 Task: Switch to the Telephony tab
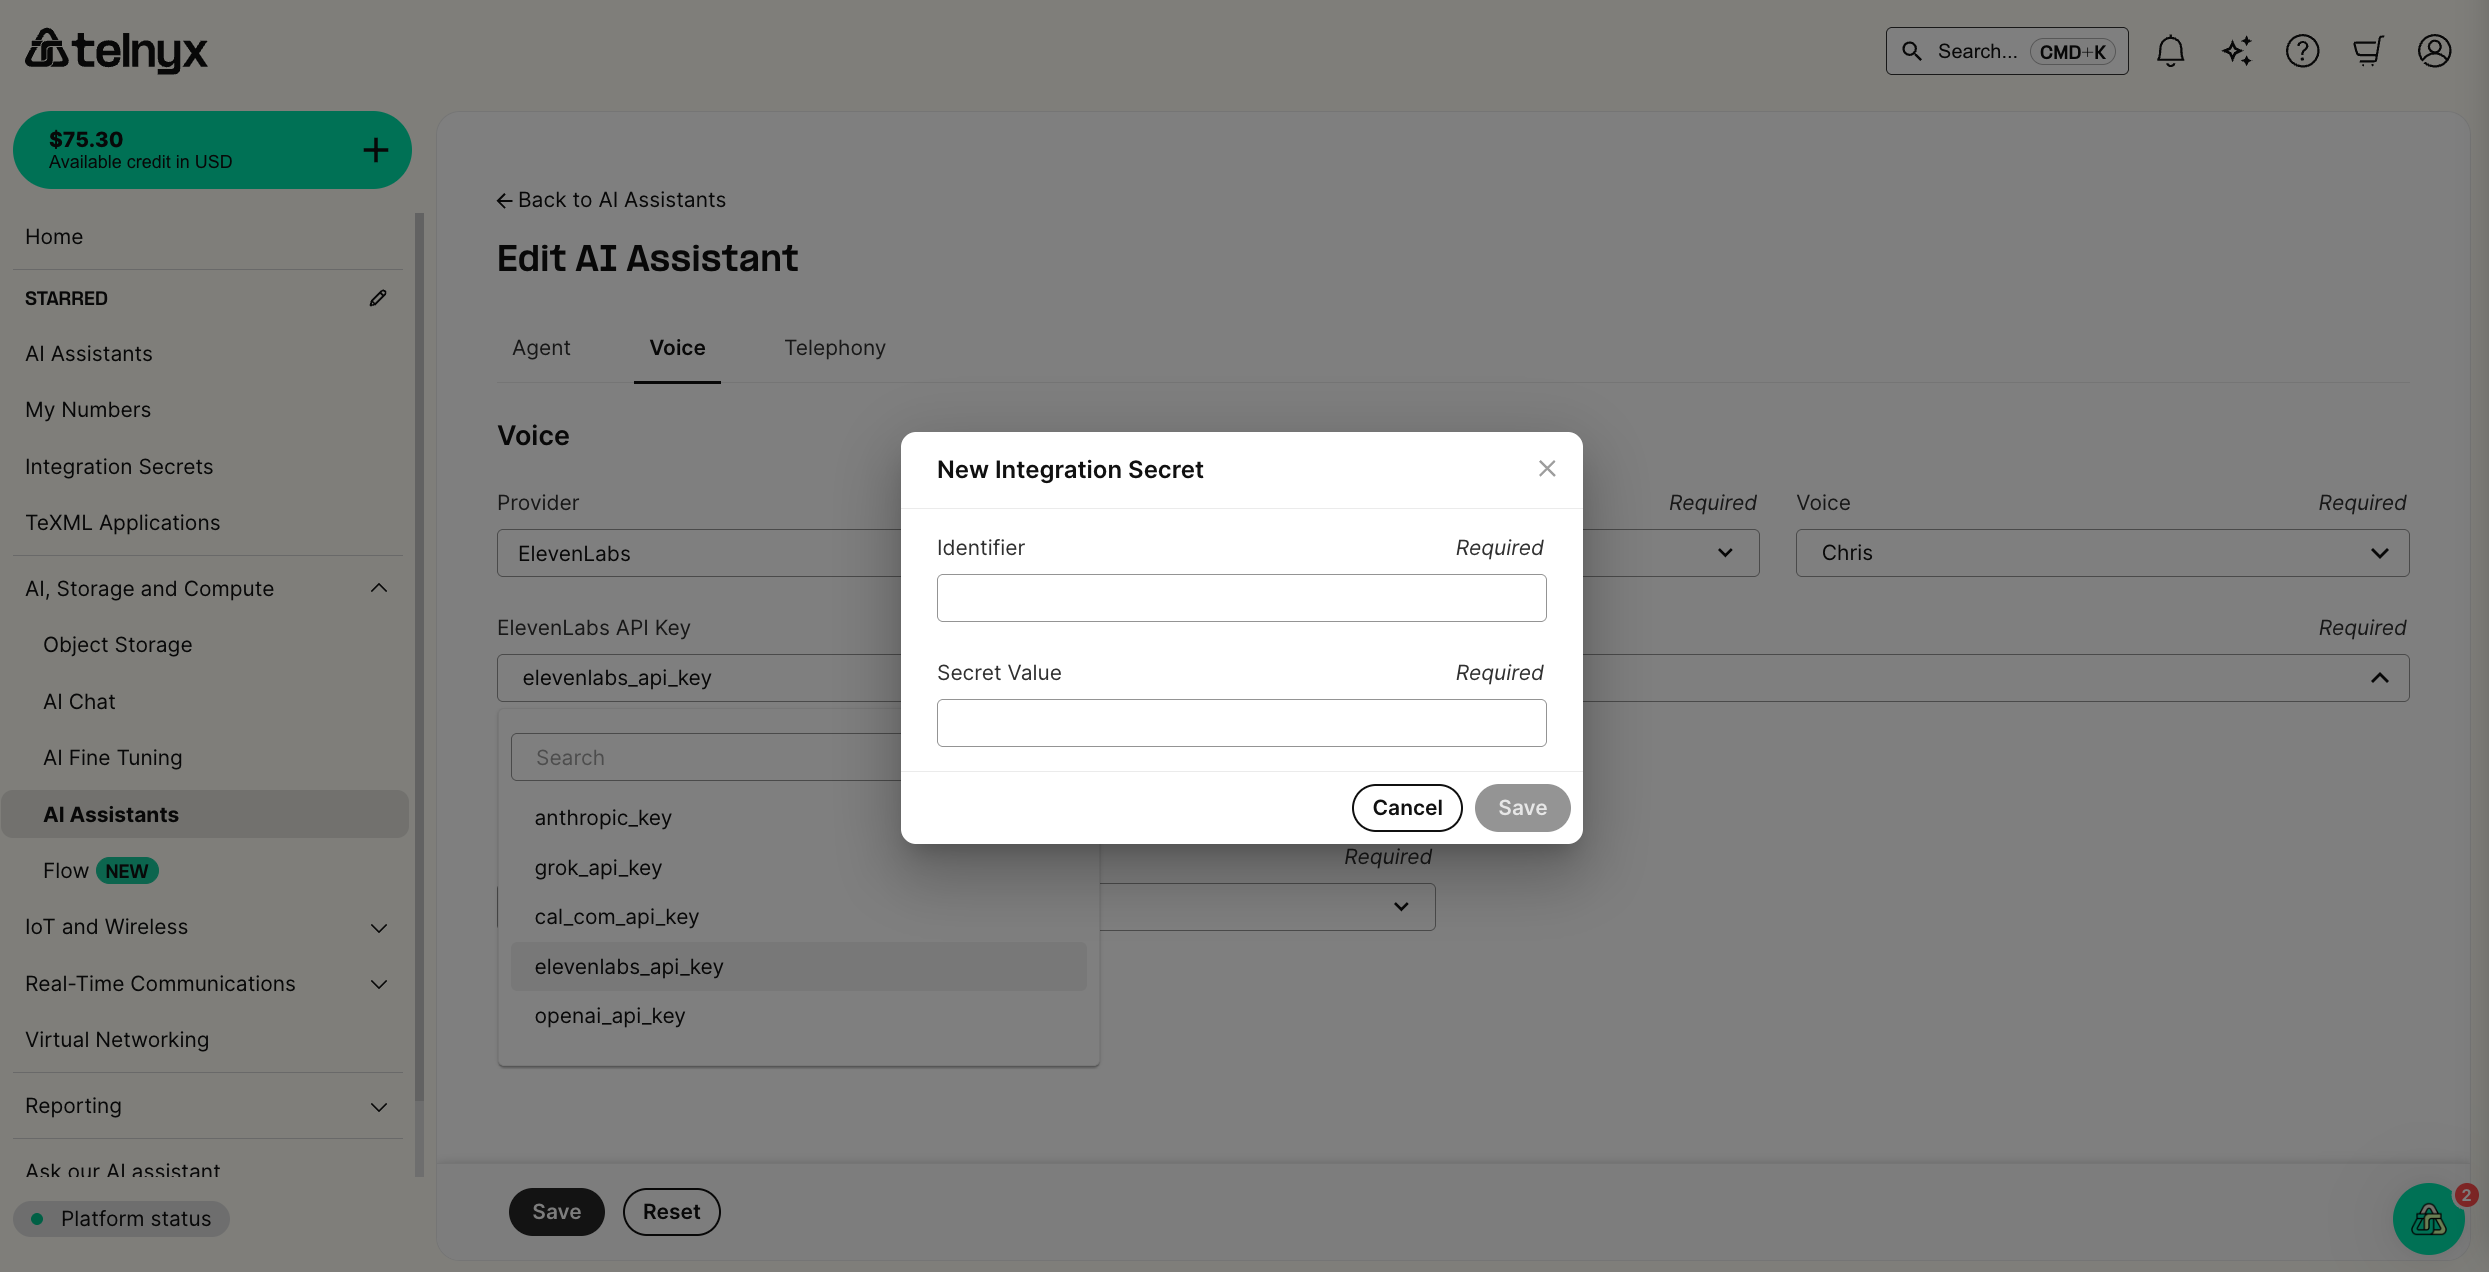coord(834,347)
